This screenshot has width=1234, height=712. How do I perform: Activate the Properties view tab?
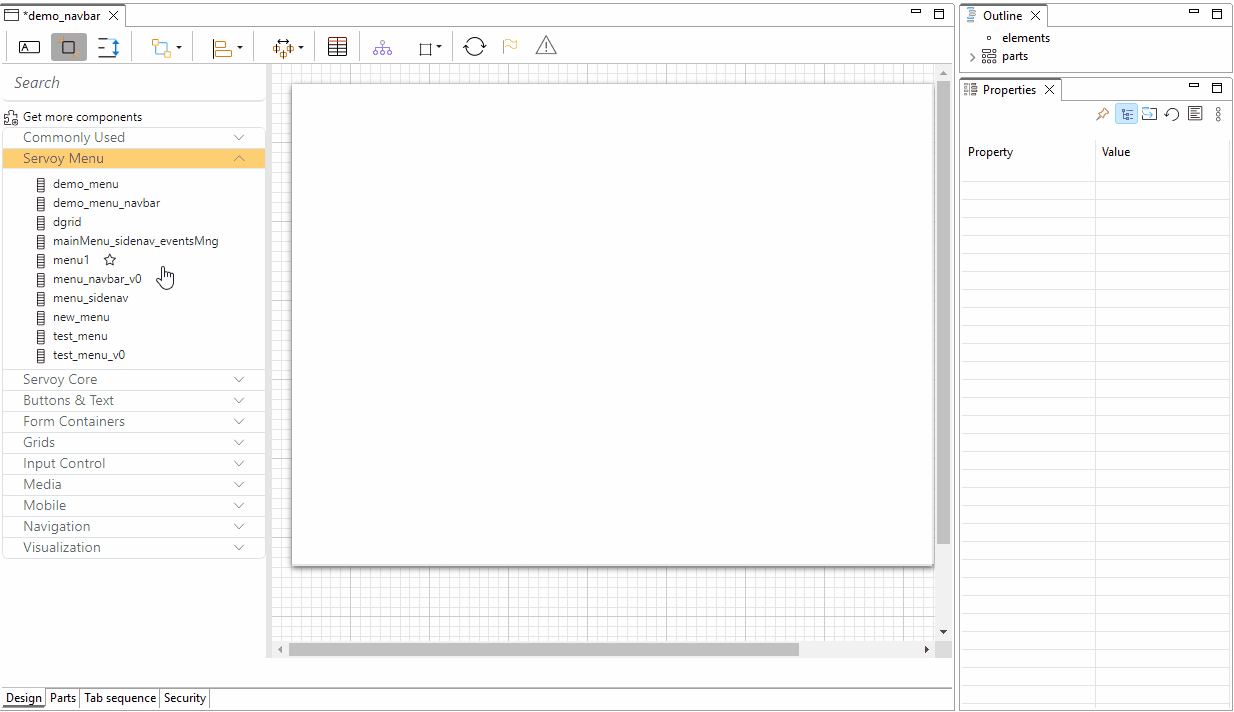pyautogui.click(x=1009, y=90)
